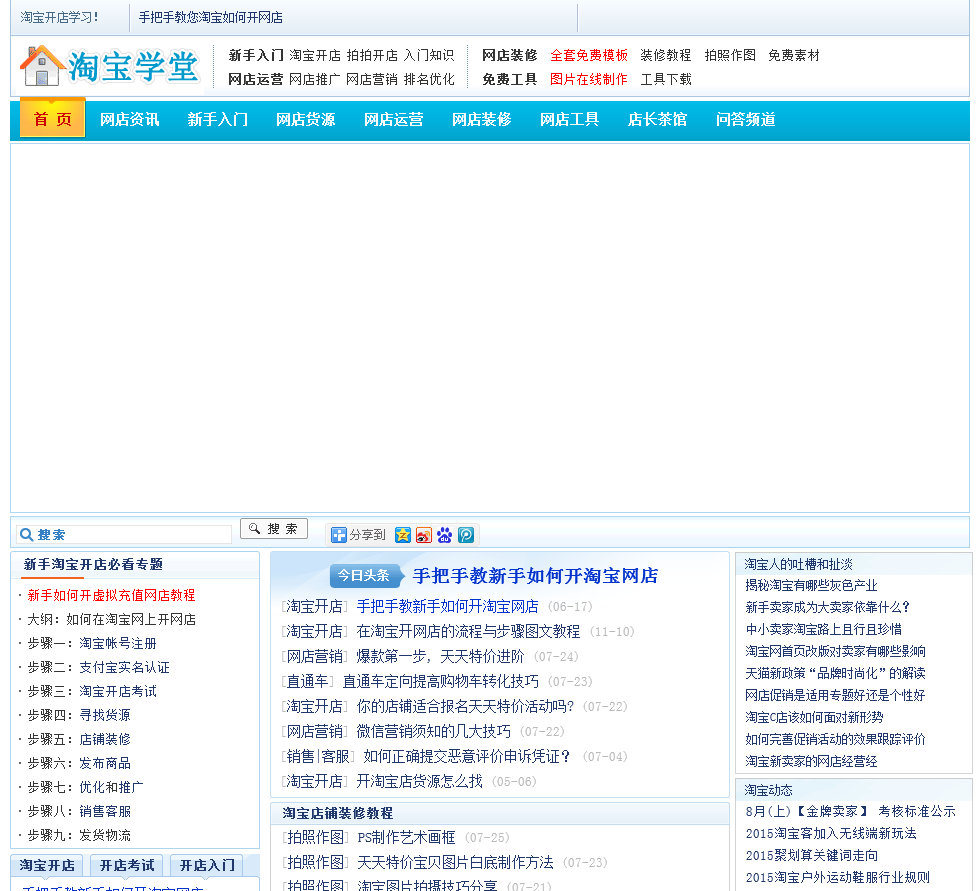Viewport: 980px width, 891px height.
Task: Open 微信营销须知的几大技巧 article
Action: click(x=433, y=732)
